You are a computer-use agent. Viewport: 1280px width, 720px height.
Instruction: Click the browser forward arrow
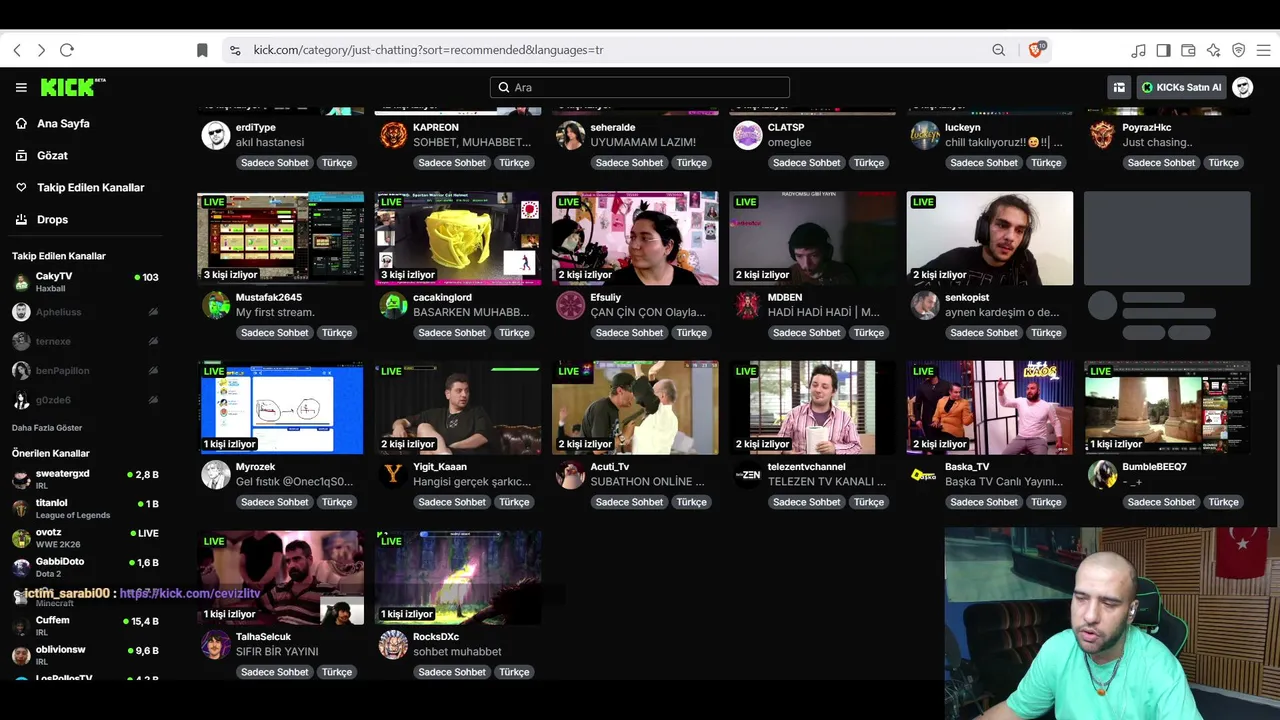click(41, 50)
